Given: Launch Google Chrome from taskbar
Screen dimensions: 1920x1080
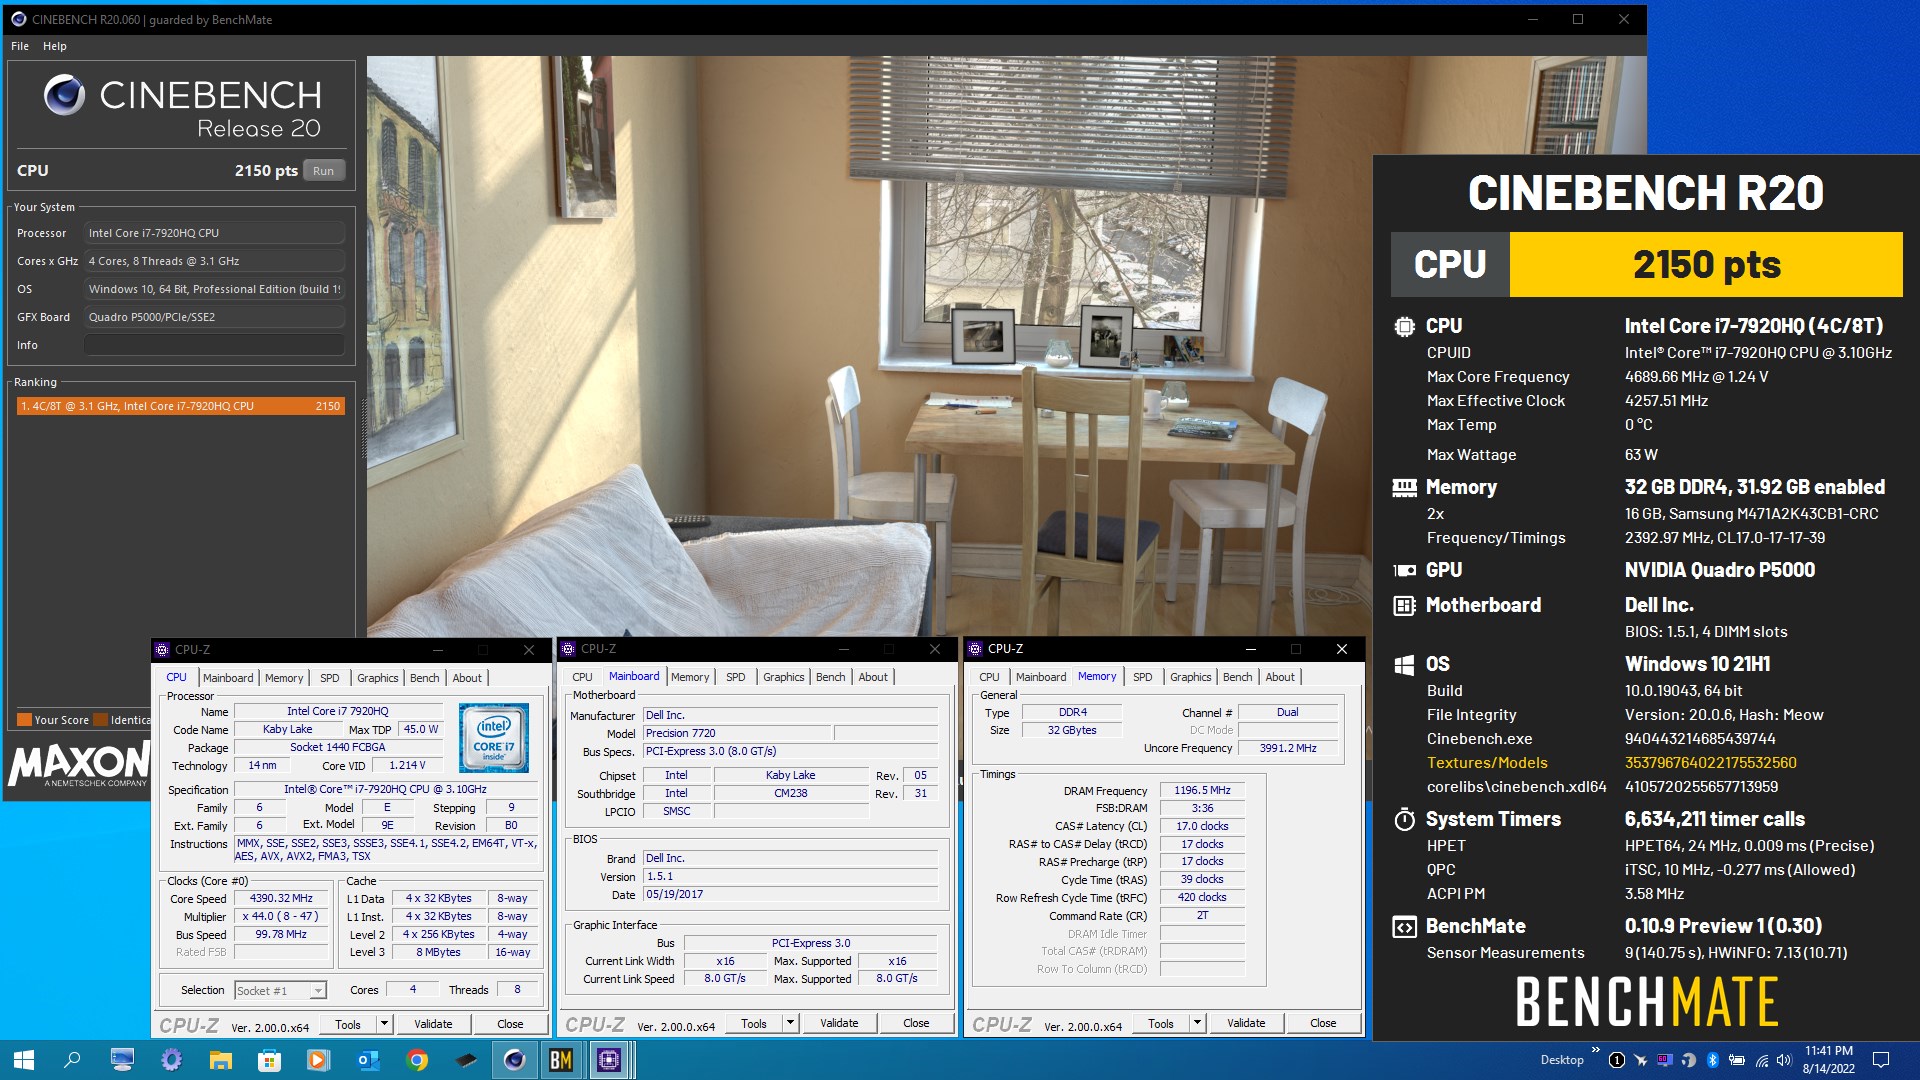Looking at the screenshot, I should 417,1060.
